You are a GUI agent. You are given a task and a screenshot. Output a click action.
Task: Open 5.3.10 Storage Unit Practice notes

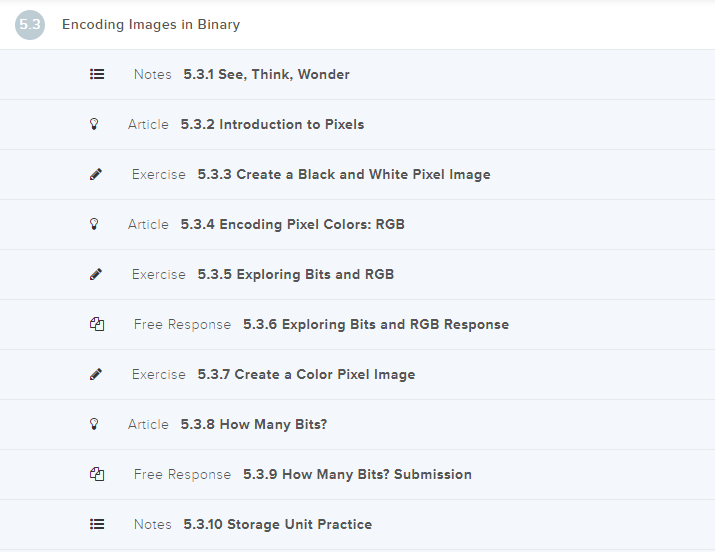click(277, 524)
